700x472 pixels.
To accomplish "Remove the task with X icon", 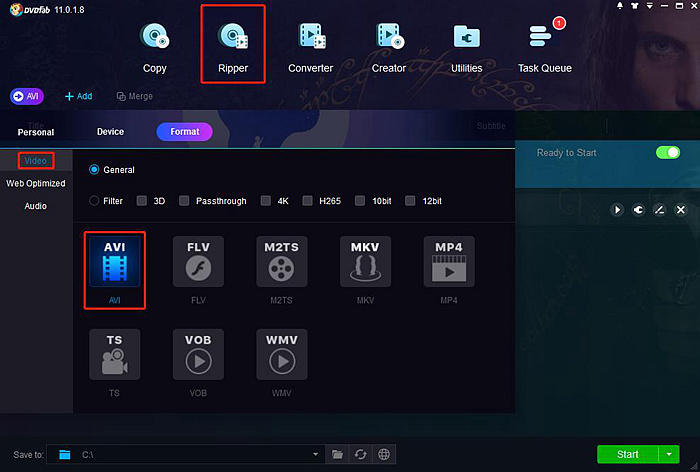I will pos(681,209).
